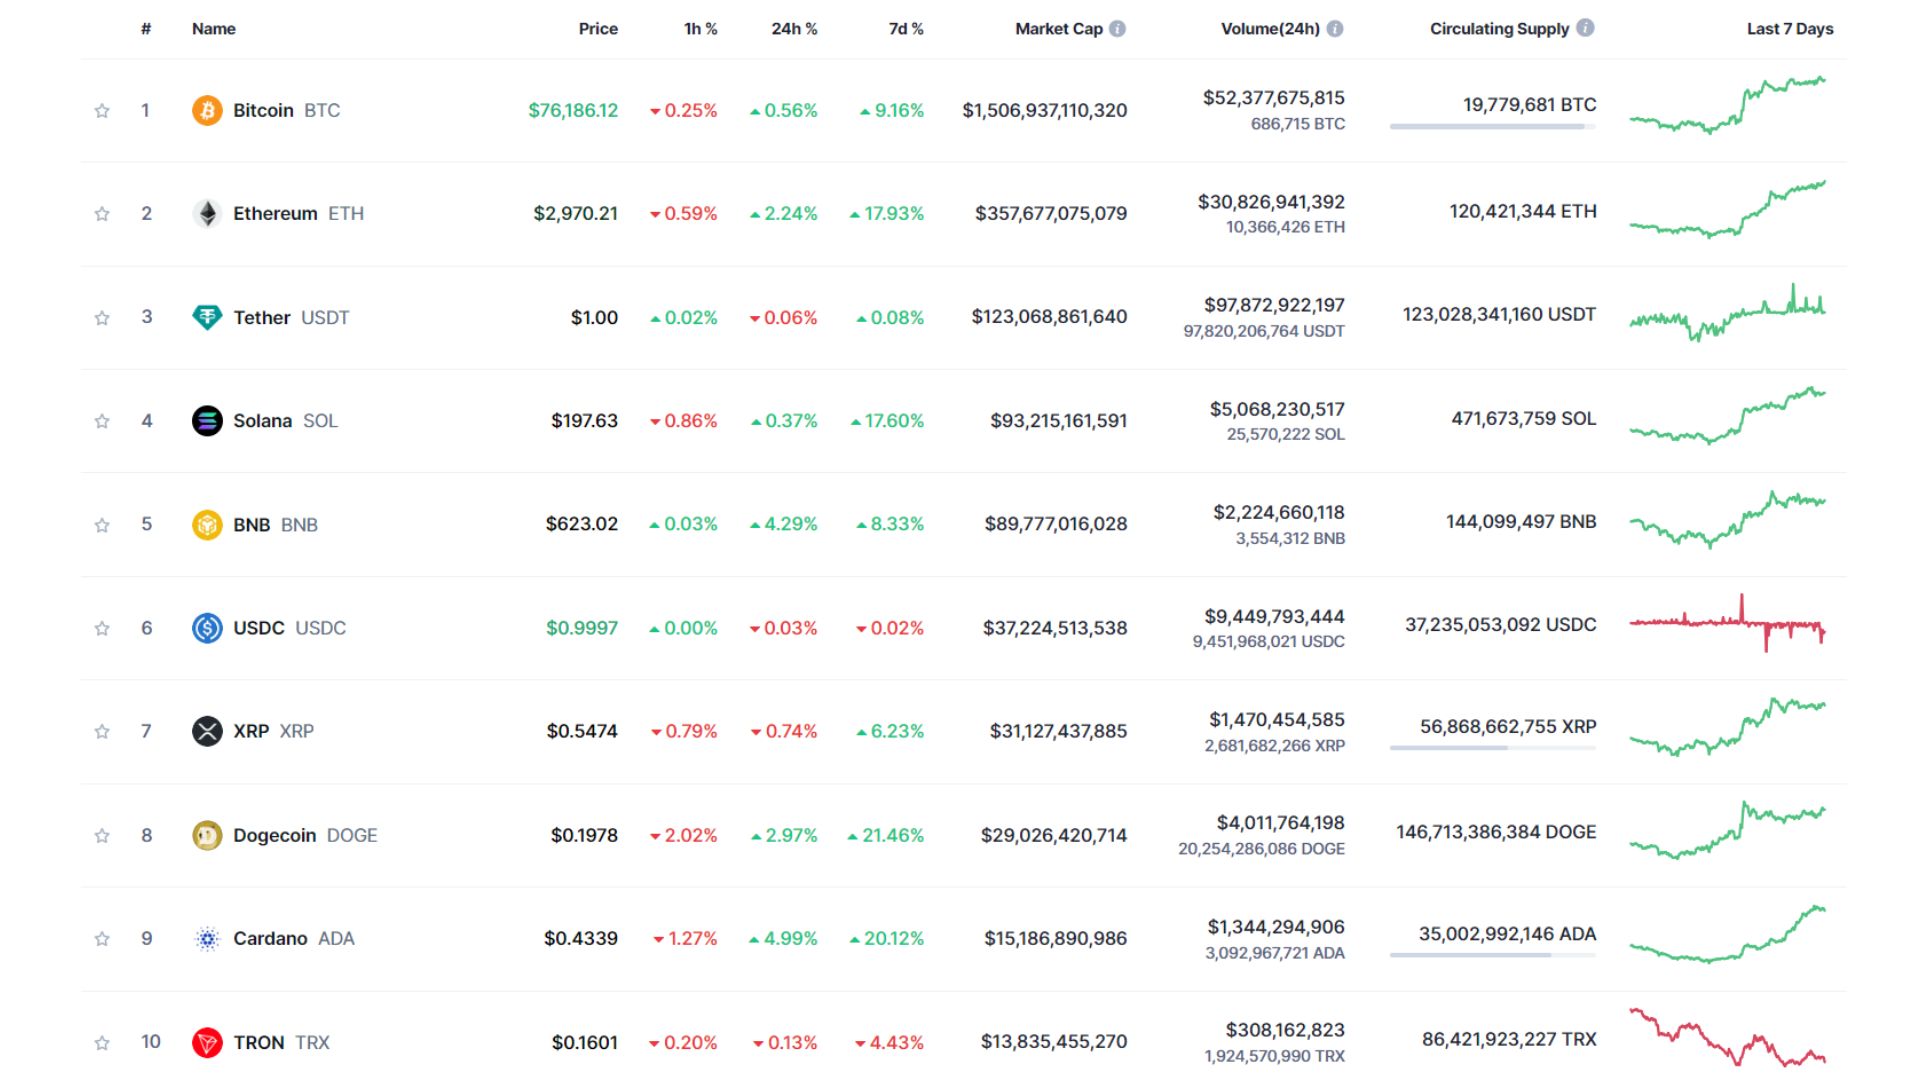Click the Bitcoin BTC coin logo
Image resolution: width=1920 pixels, height=1080 pixels.
click(207, 110)
